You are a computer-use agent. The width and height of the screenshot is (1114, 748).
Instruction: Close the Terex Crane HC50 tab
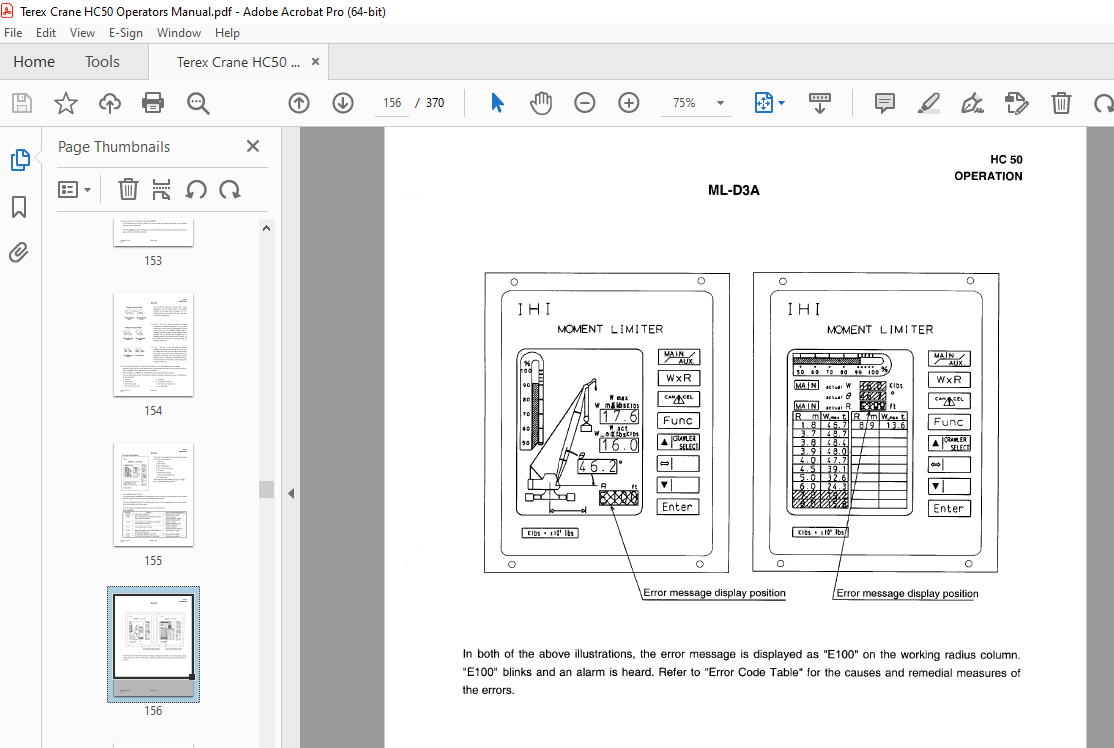tap(315, 62)
